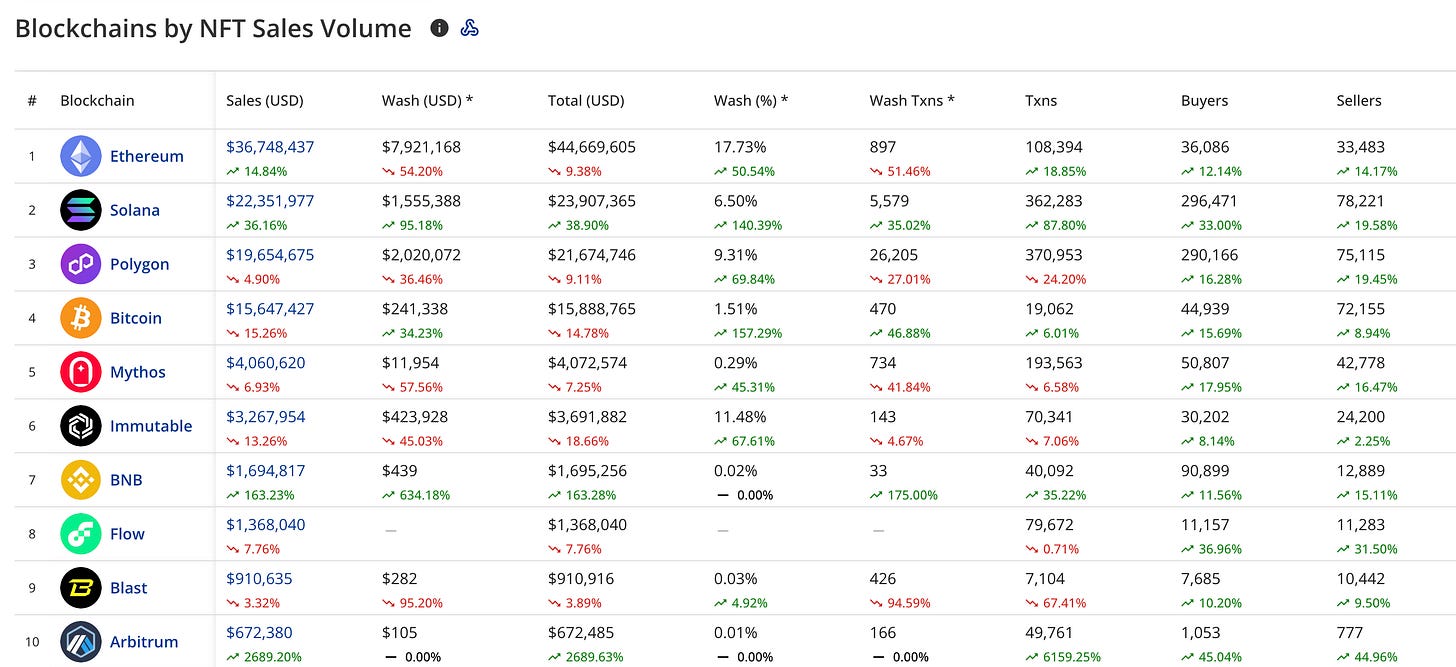This screenshot has height=667, width=1456.
Task: Click the Arbitrum logo icon
Action: 81,642
